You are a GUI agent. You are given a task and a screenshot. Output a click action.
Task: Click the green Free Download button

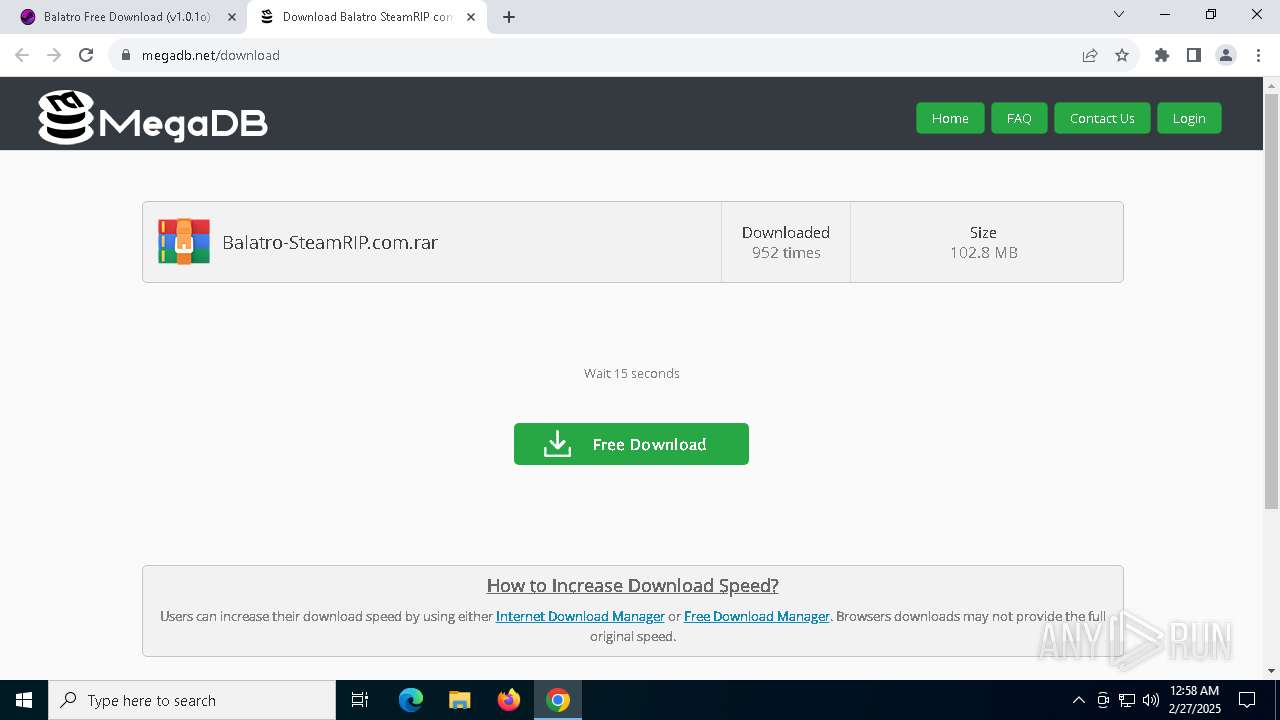click(x=631, y=444)
